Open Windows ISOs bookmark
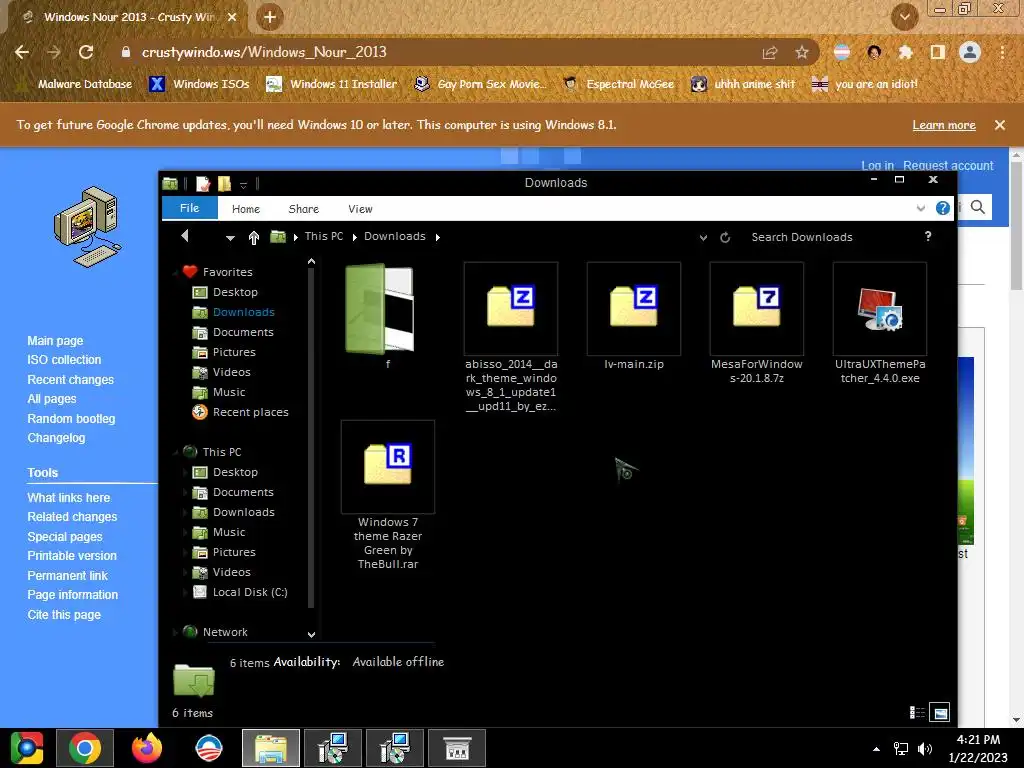This screenshot has width=1024, height=768. [199, 84]
